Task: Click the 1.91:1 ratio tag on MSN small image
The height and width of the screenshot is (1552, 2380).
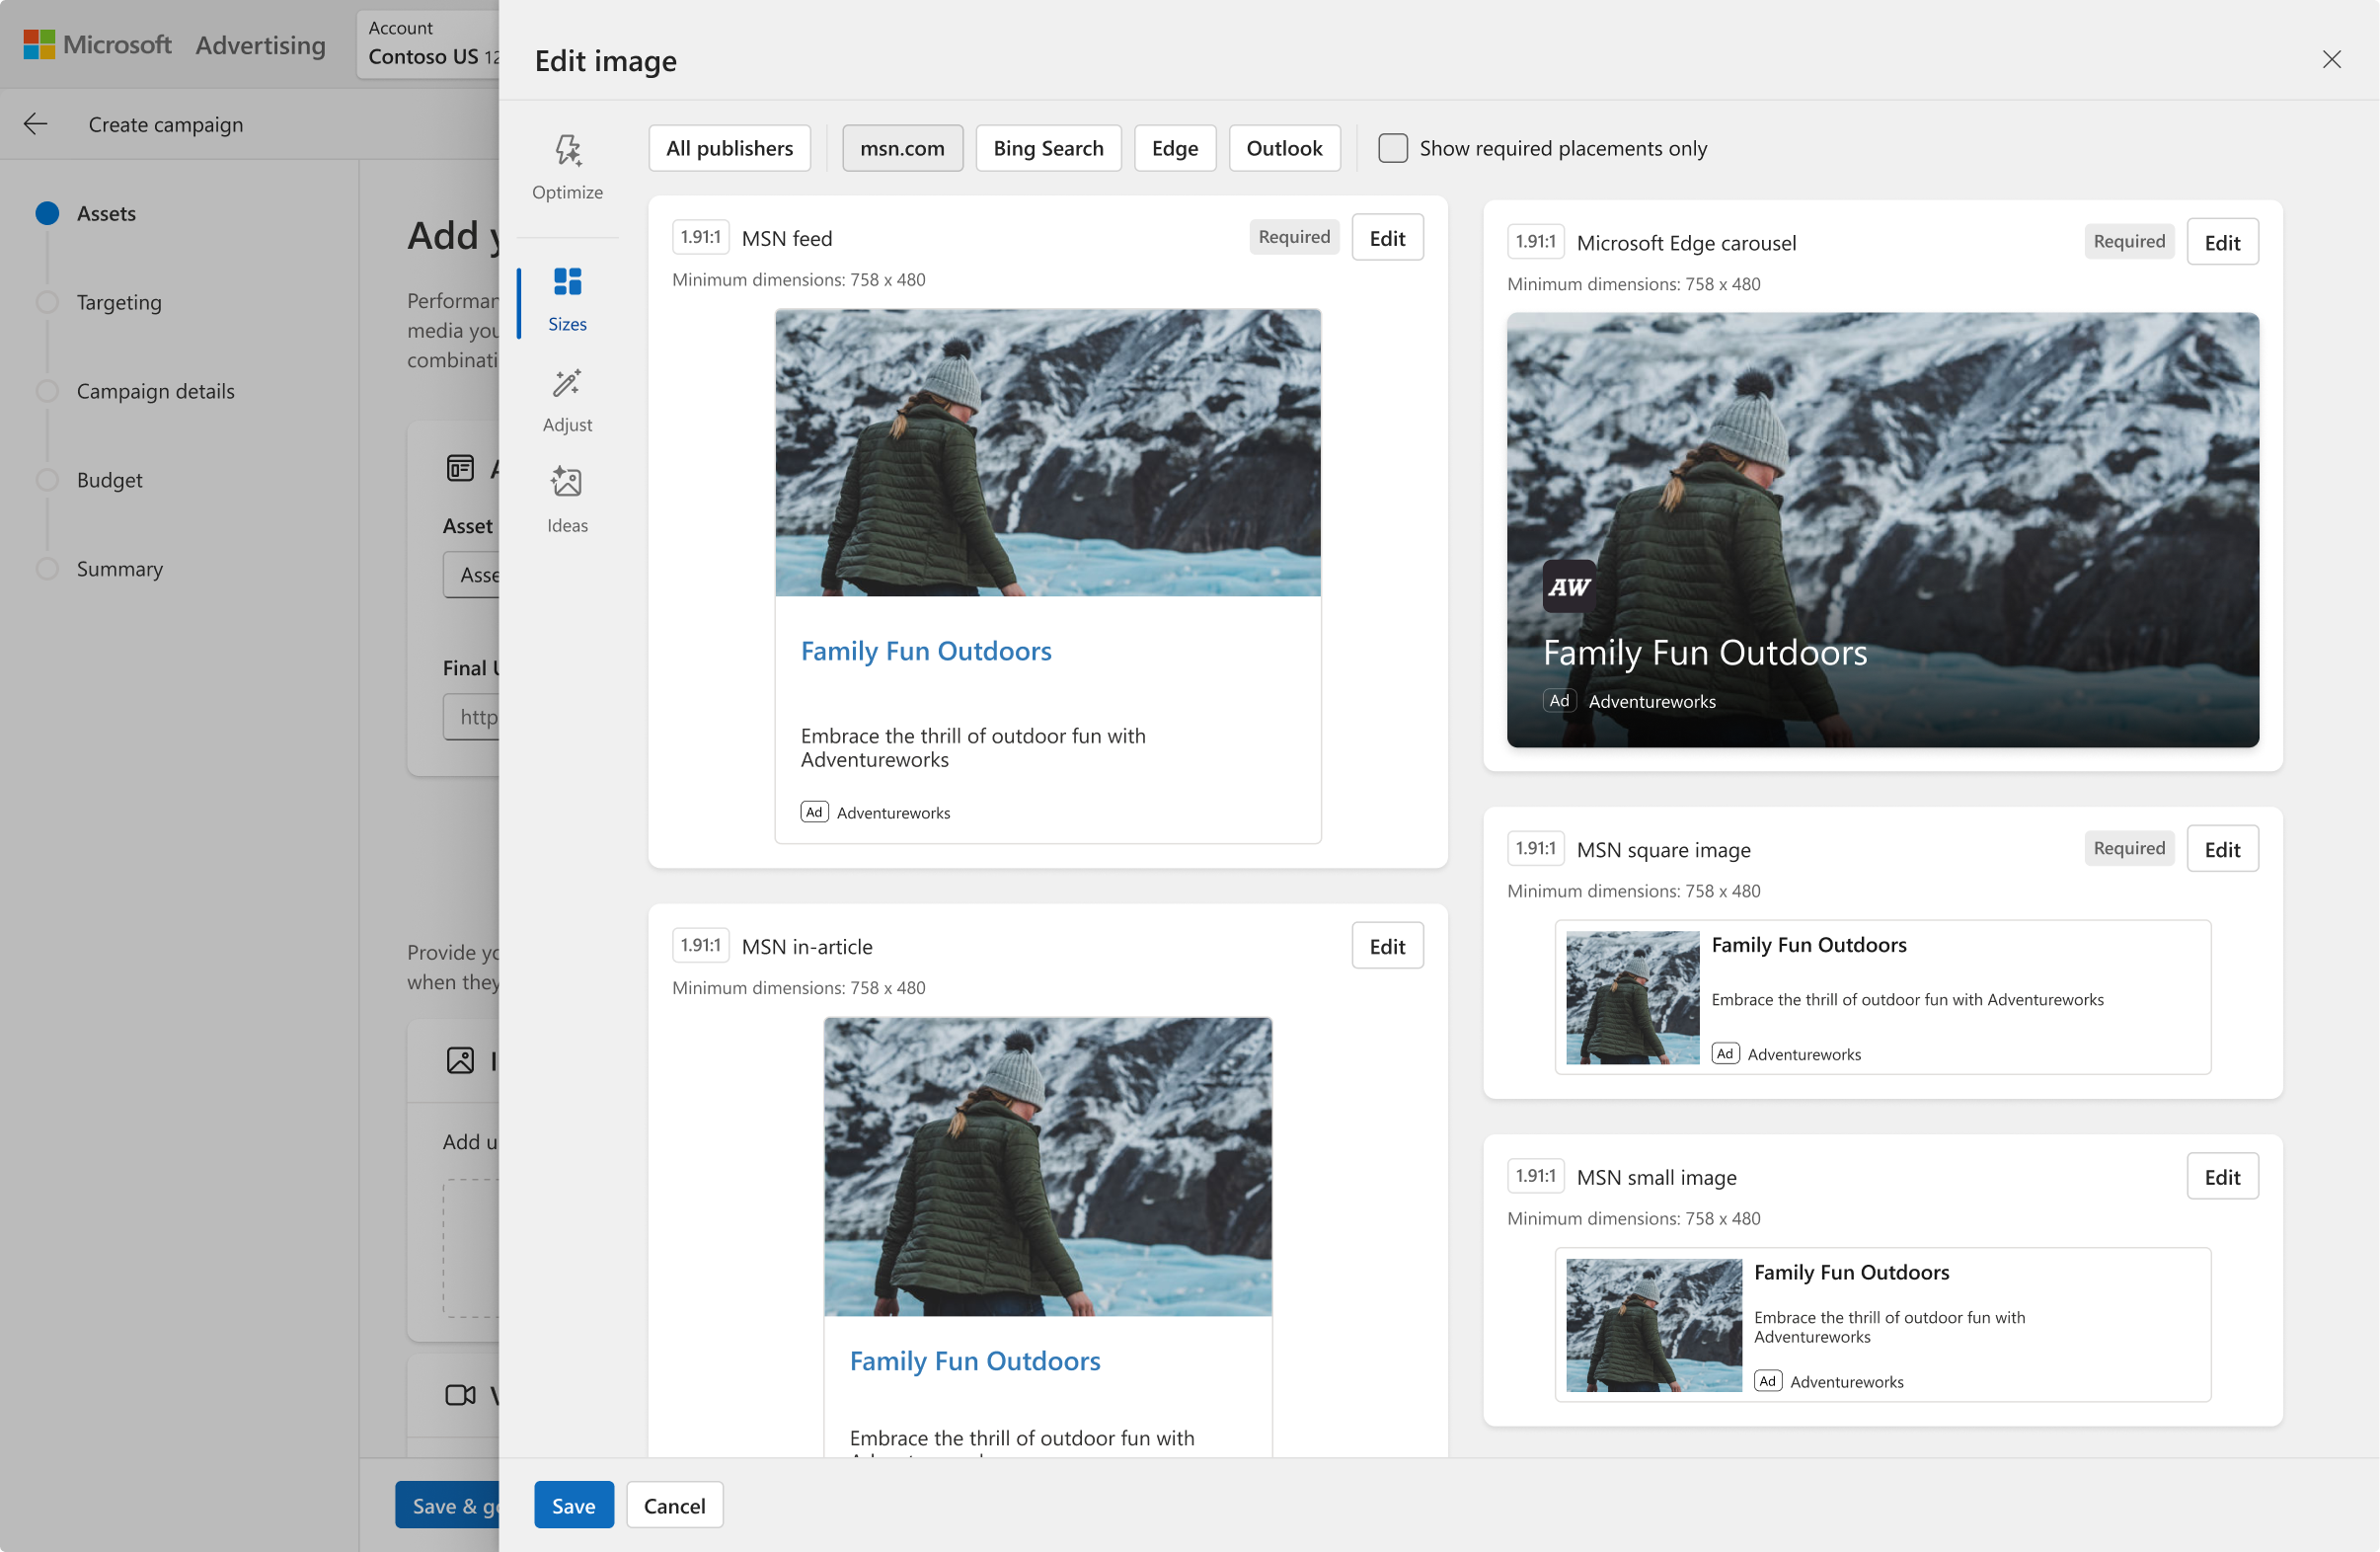Action: pyautogui.click(x=1535, y=1176)
